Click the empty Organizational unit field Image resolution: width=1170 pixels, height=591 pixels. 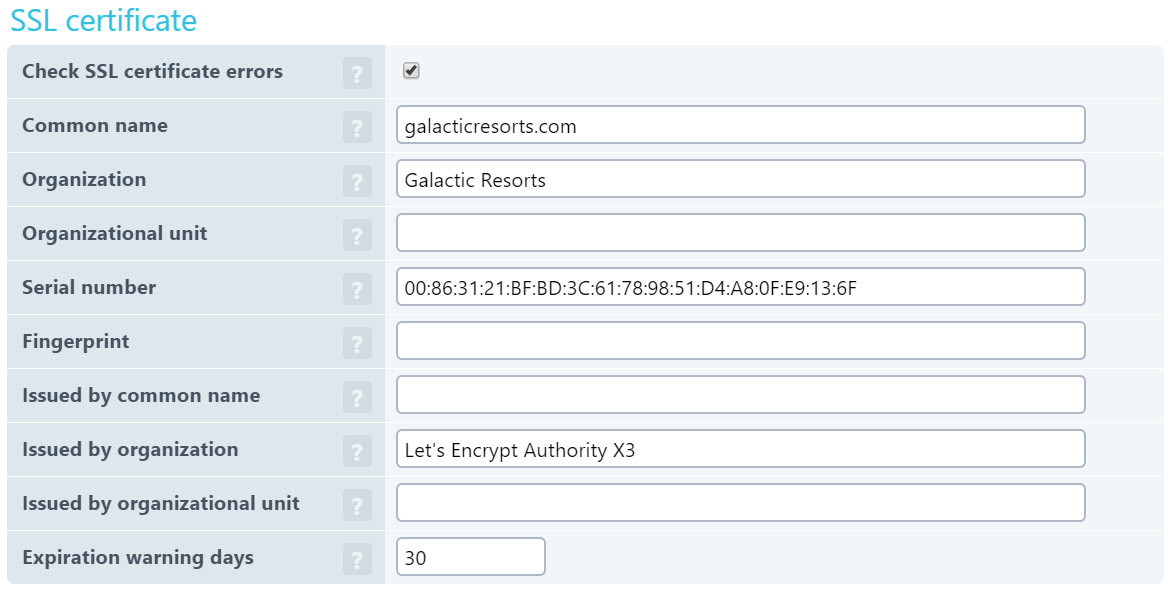pyautogui.click(x=740, y=233)
